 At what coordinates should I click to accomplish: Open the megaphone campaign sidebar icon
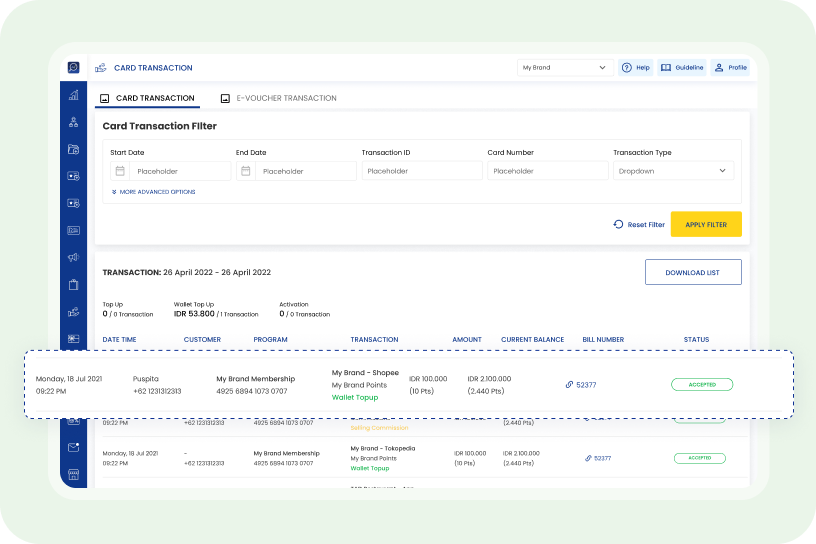73,257
